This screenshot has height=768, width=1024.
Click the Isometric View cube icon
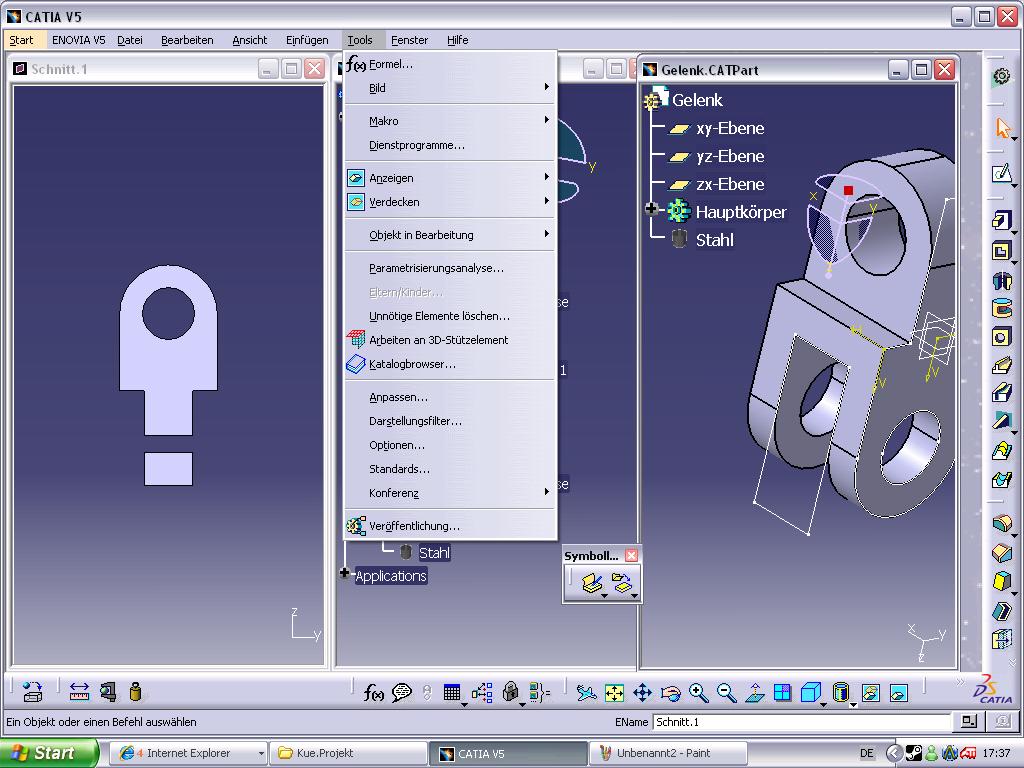(x=810, y=692)
